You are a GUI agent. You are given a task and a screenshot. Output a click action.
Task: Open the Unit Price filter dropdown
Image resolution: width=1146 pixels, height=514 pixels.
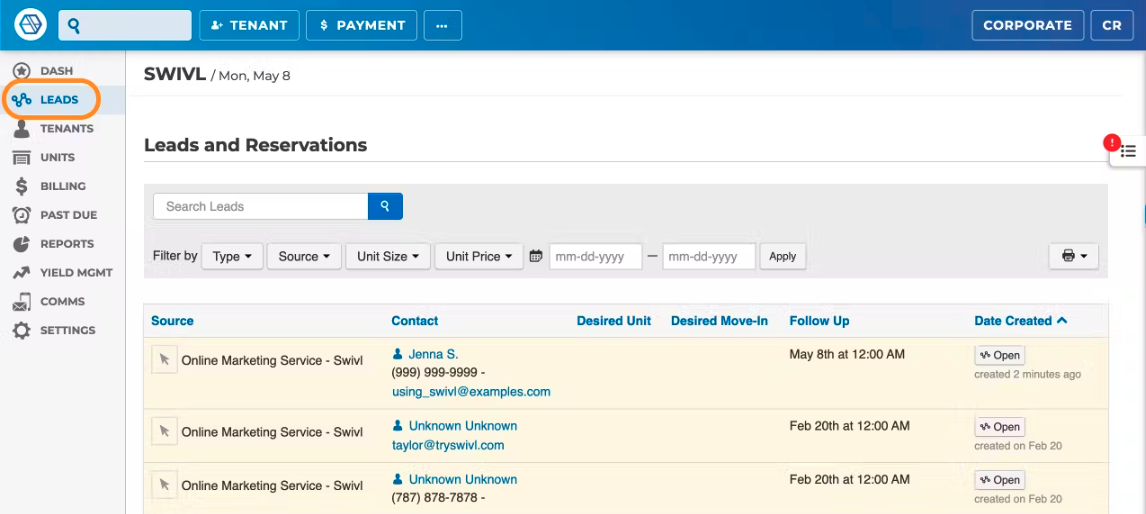coord(478,256)
